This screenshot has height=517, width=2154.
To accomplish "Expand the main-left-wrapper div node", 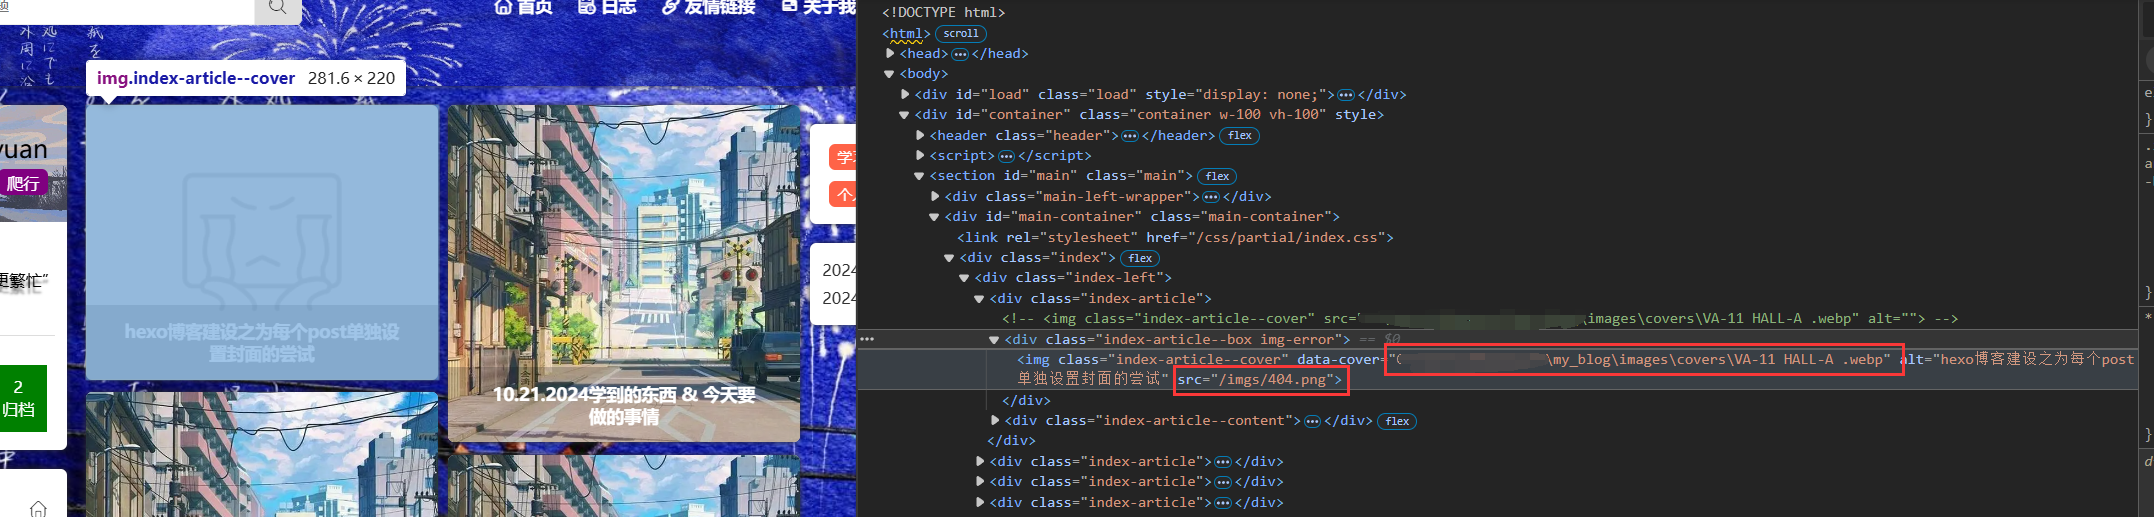I will click(935, 196).
